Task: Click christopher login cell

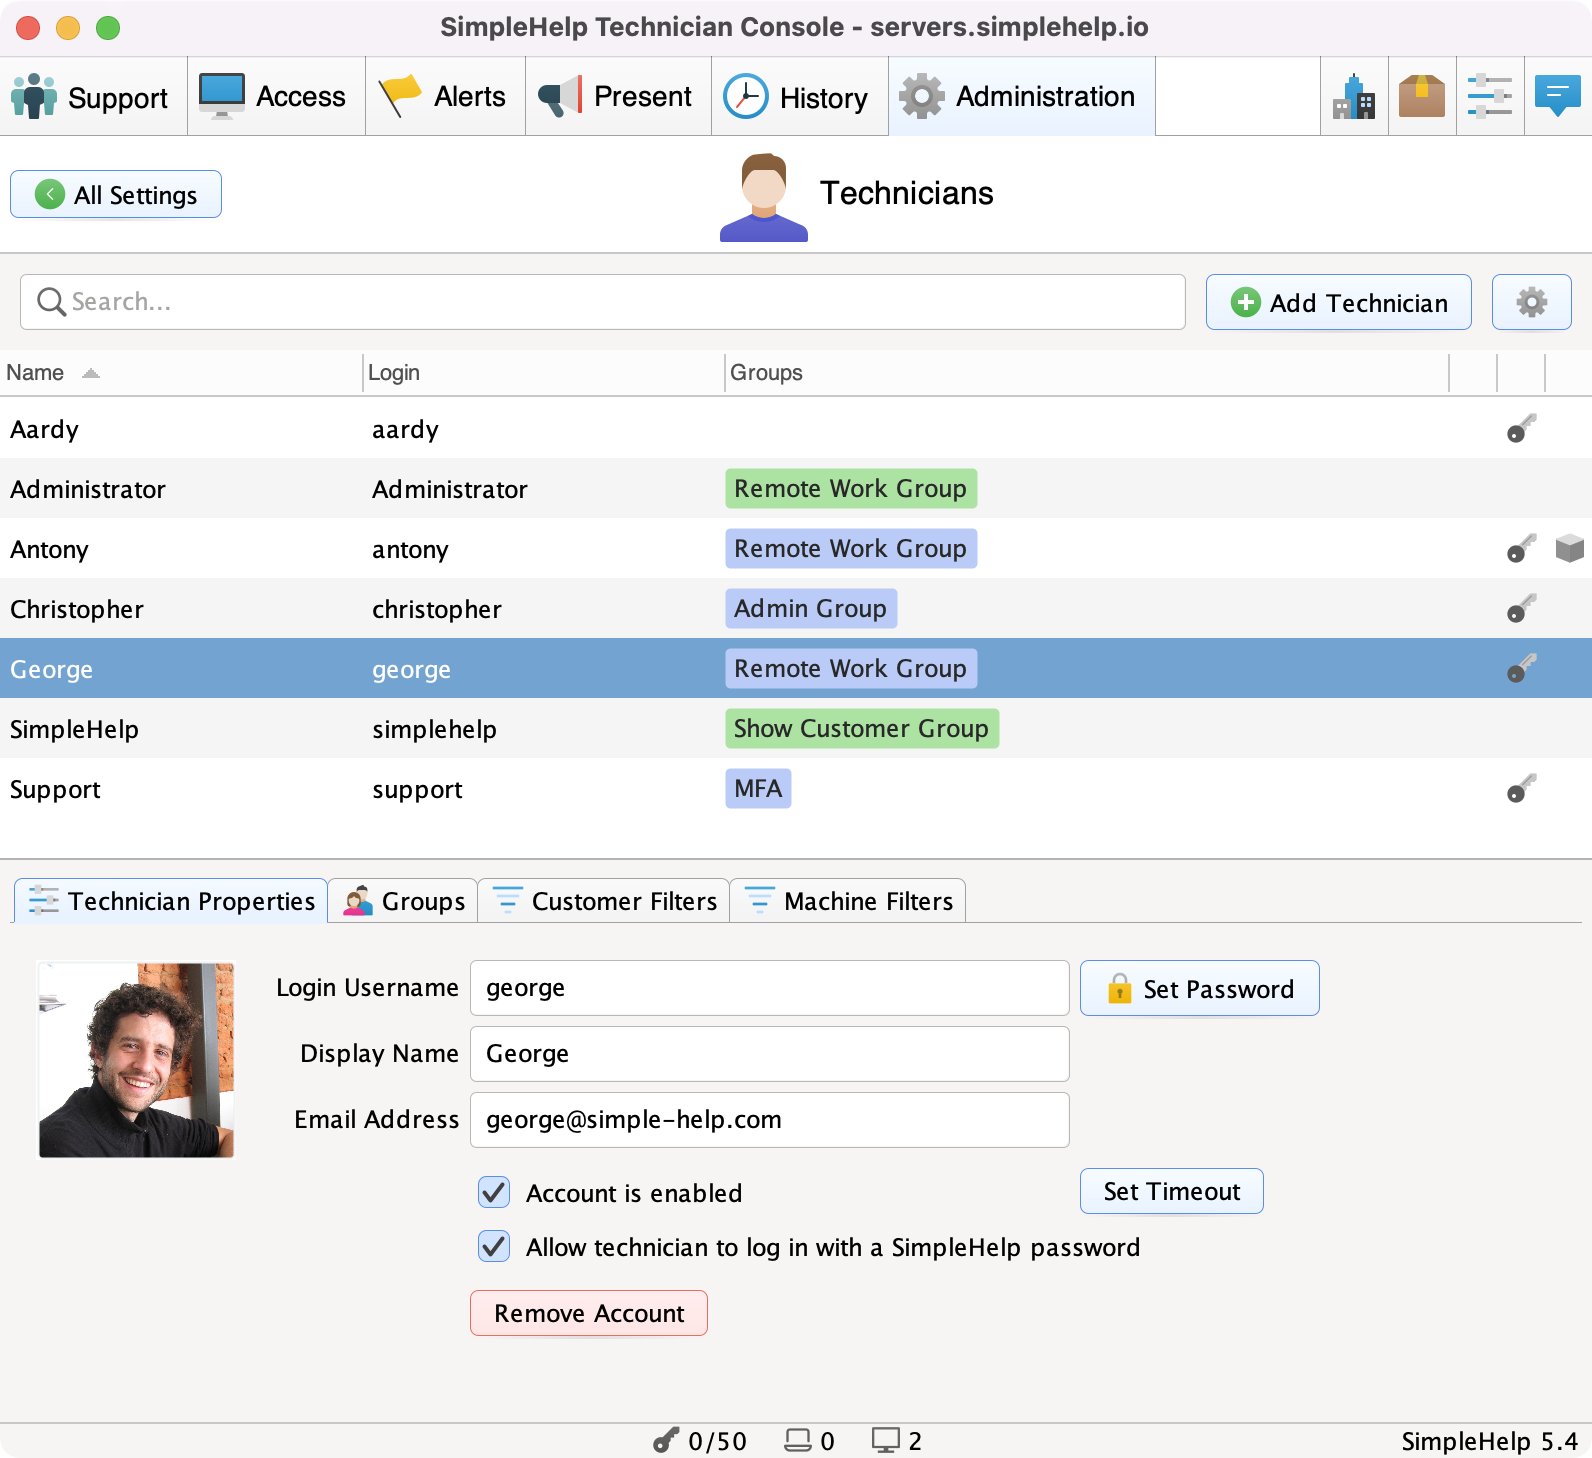Action: [x=437, y=610]
